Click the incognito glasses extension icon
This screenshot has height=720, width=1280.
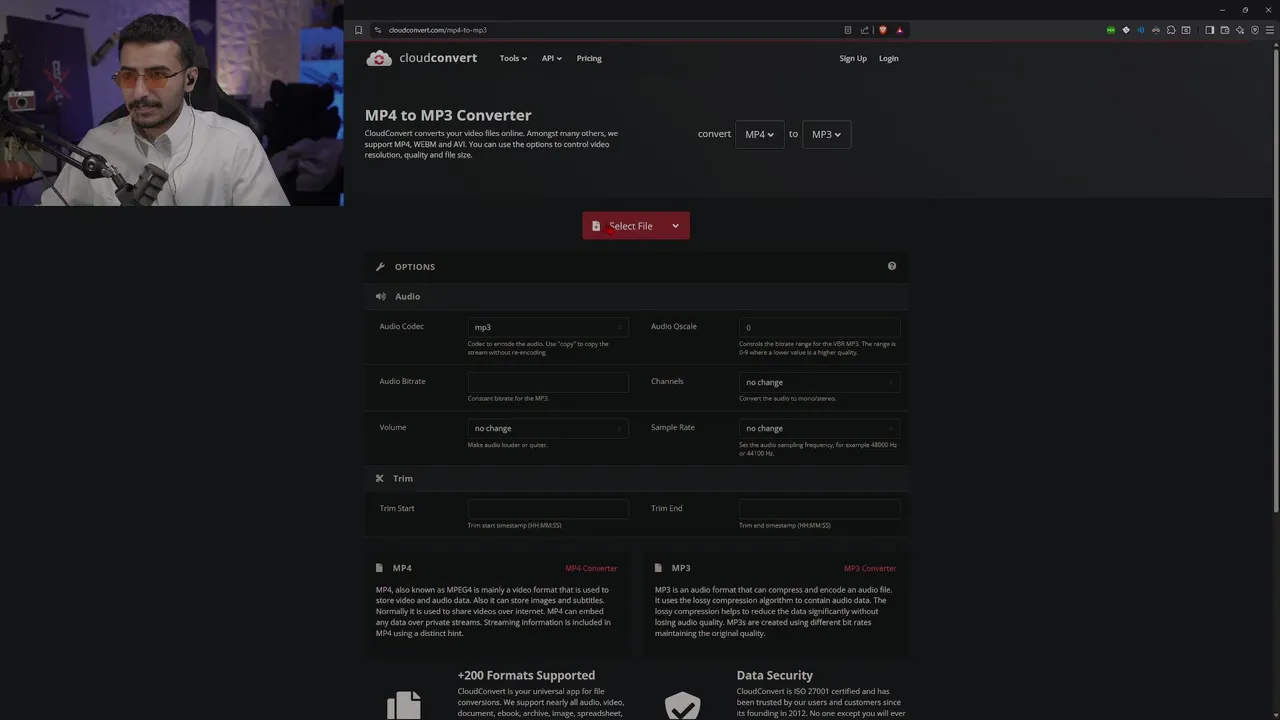click(x=1156, y=30)
